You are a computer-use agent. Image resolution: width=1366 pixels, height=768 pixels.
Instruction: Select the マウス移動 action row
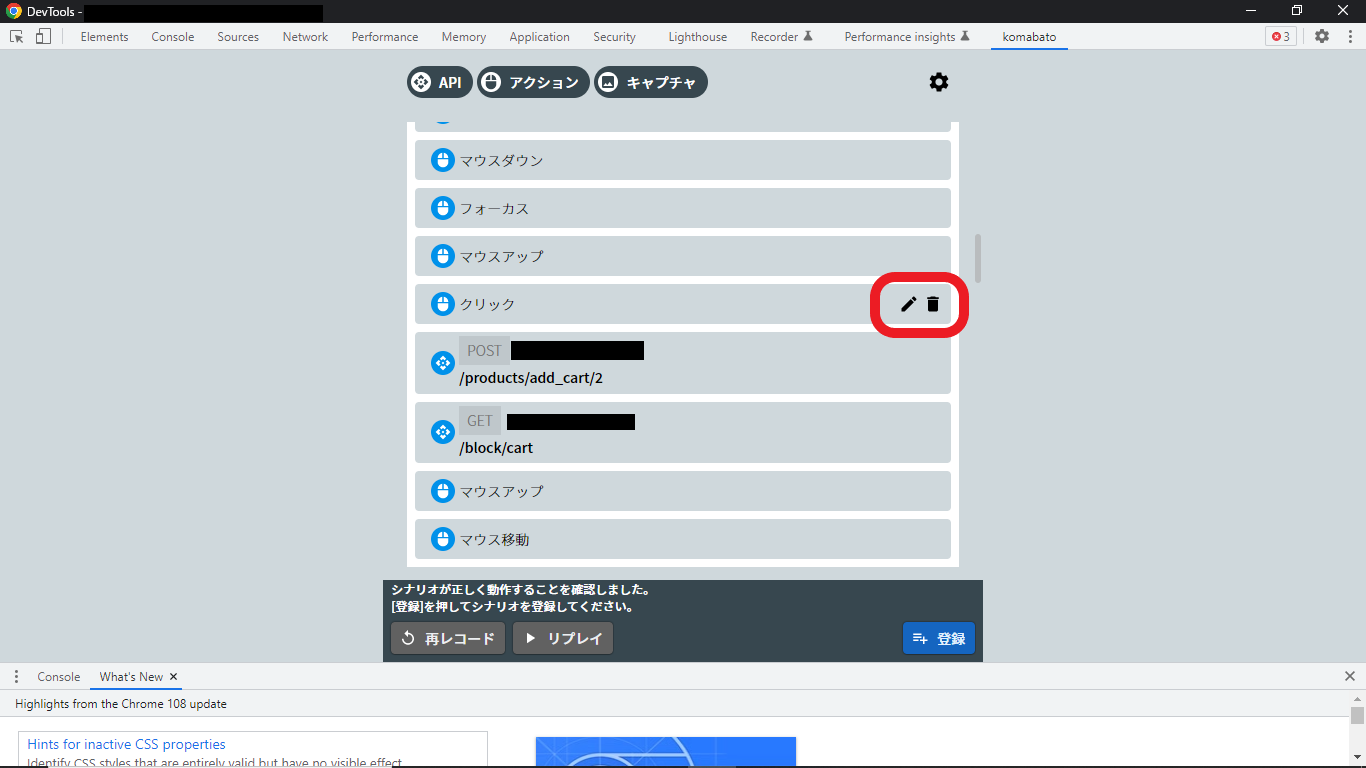682,539
